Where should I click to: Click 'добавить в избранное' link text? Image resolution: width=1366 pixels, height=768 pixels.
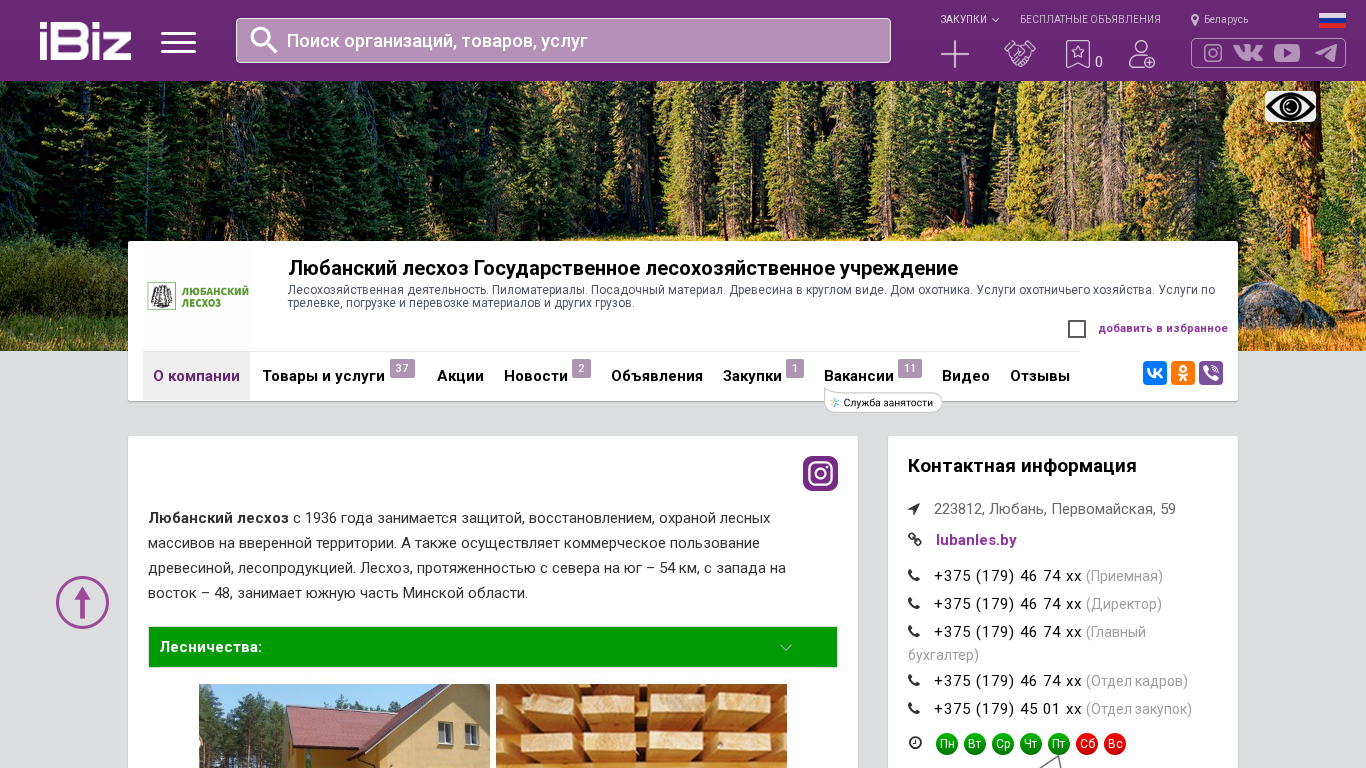(x=1163, y=329)
